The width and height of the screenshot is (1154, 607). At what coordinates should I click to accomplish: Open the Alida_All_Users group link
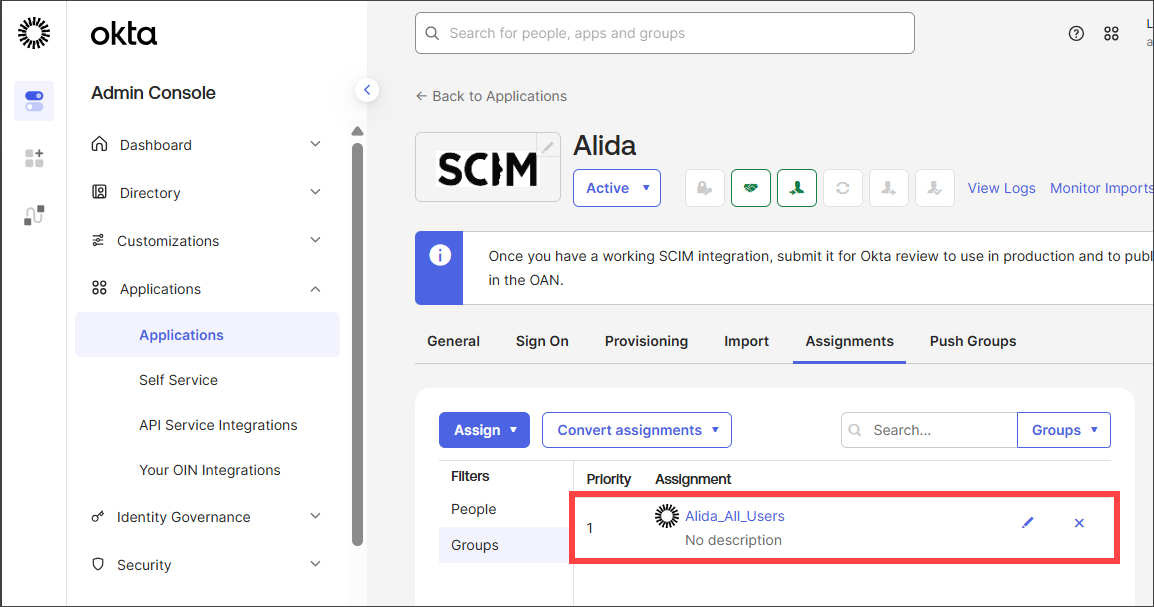(x=734, y=516)
